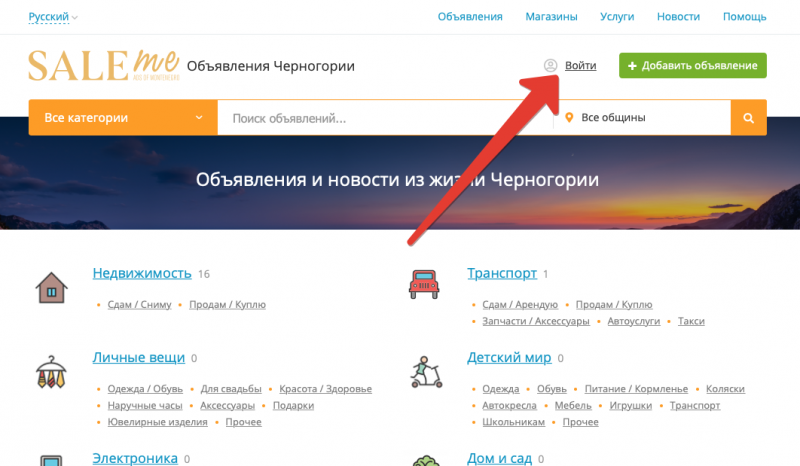Click the house icon for Недвижимость
The image size is (800, 466).
tap(52, 287)
